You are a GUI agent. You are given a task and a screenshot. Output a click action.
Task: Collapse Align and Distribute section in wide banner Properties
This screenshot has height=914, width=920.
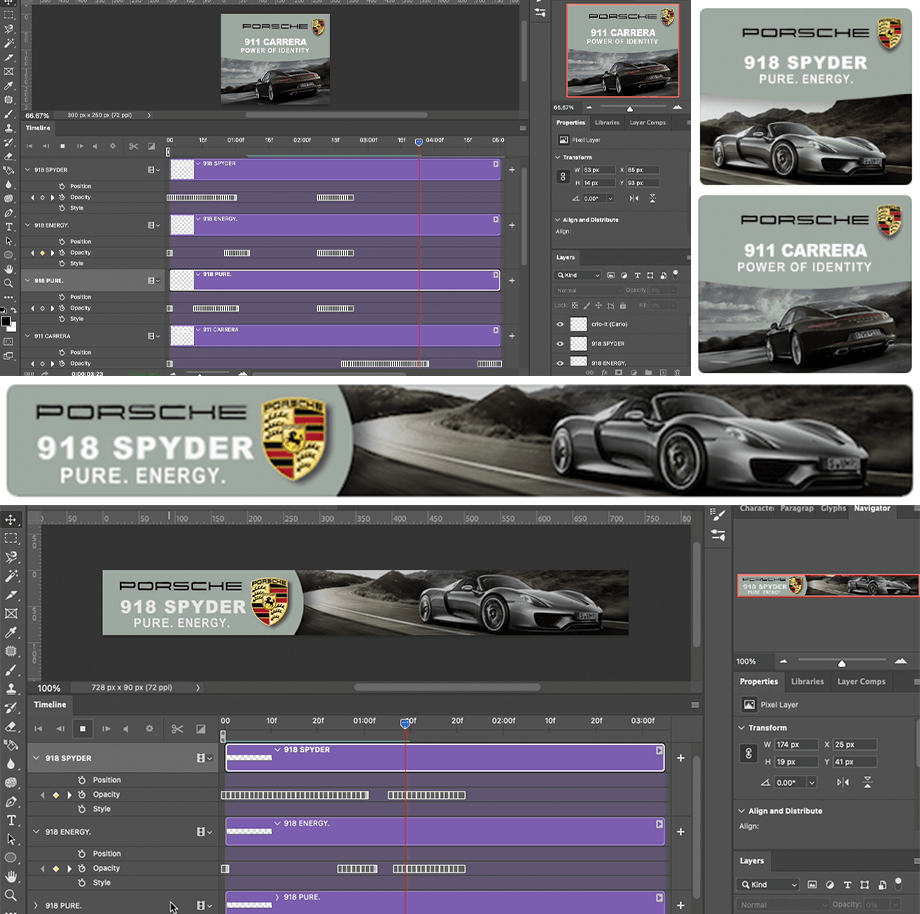741,811
